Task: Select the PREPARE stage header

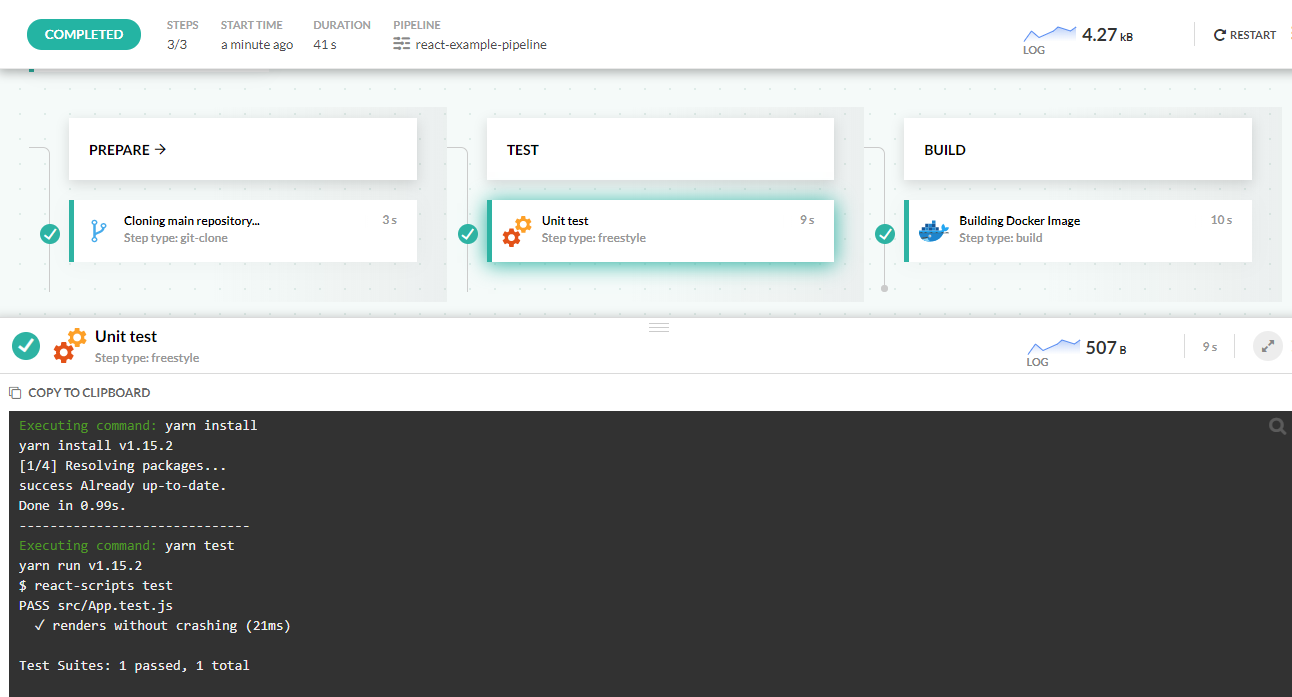Action: point(243,150)
